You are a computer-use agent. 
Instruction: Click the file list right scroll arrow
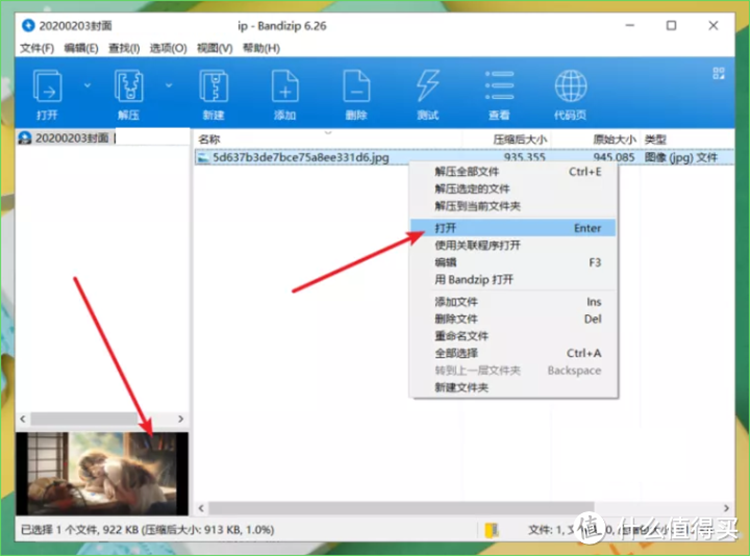727,508
